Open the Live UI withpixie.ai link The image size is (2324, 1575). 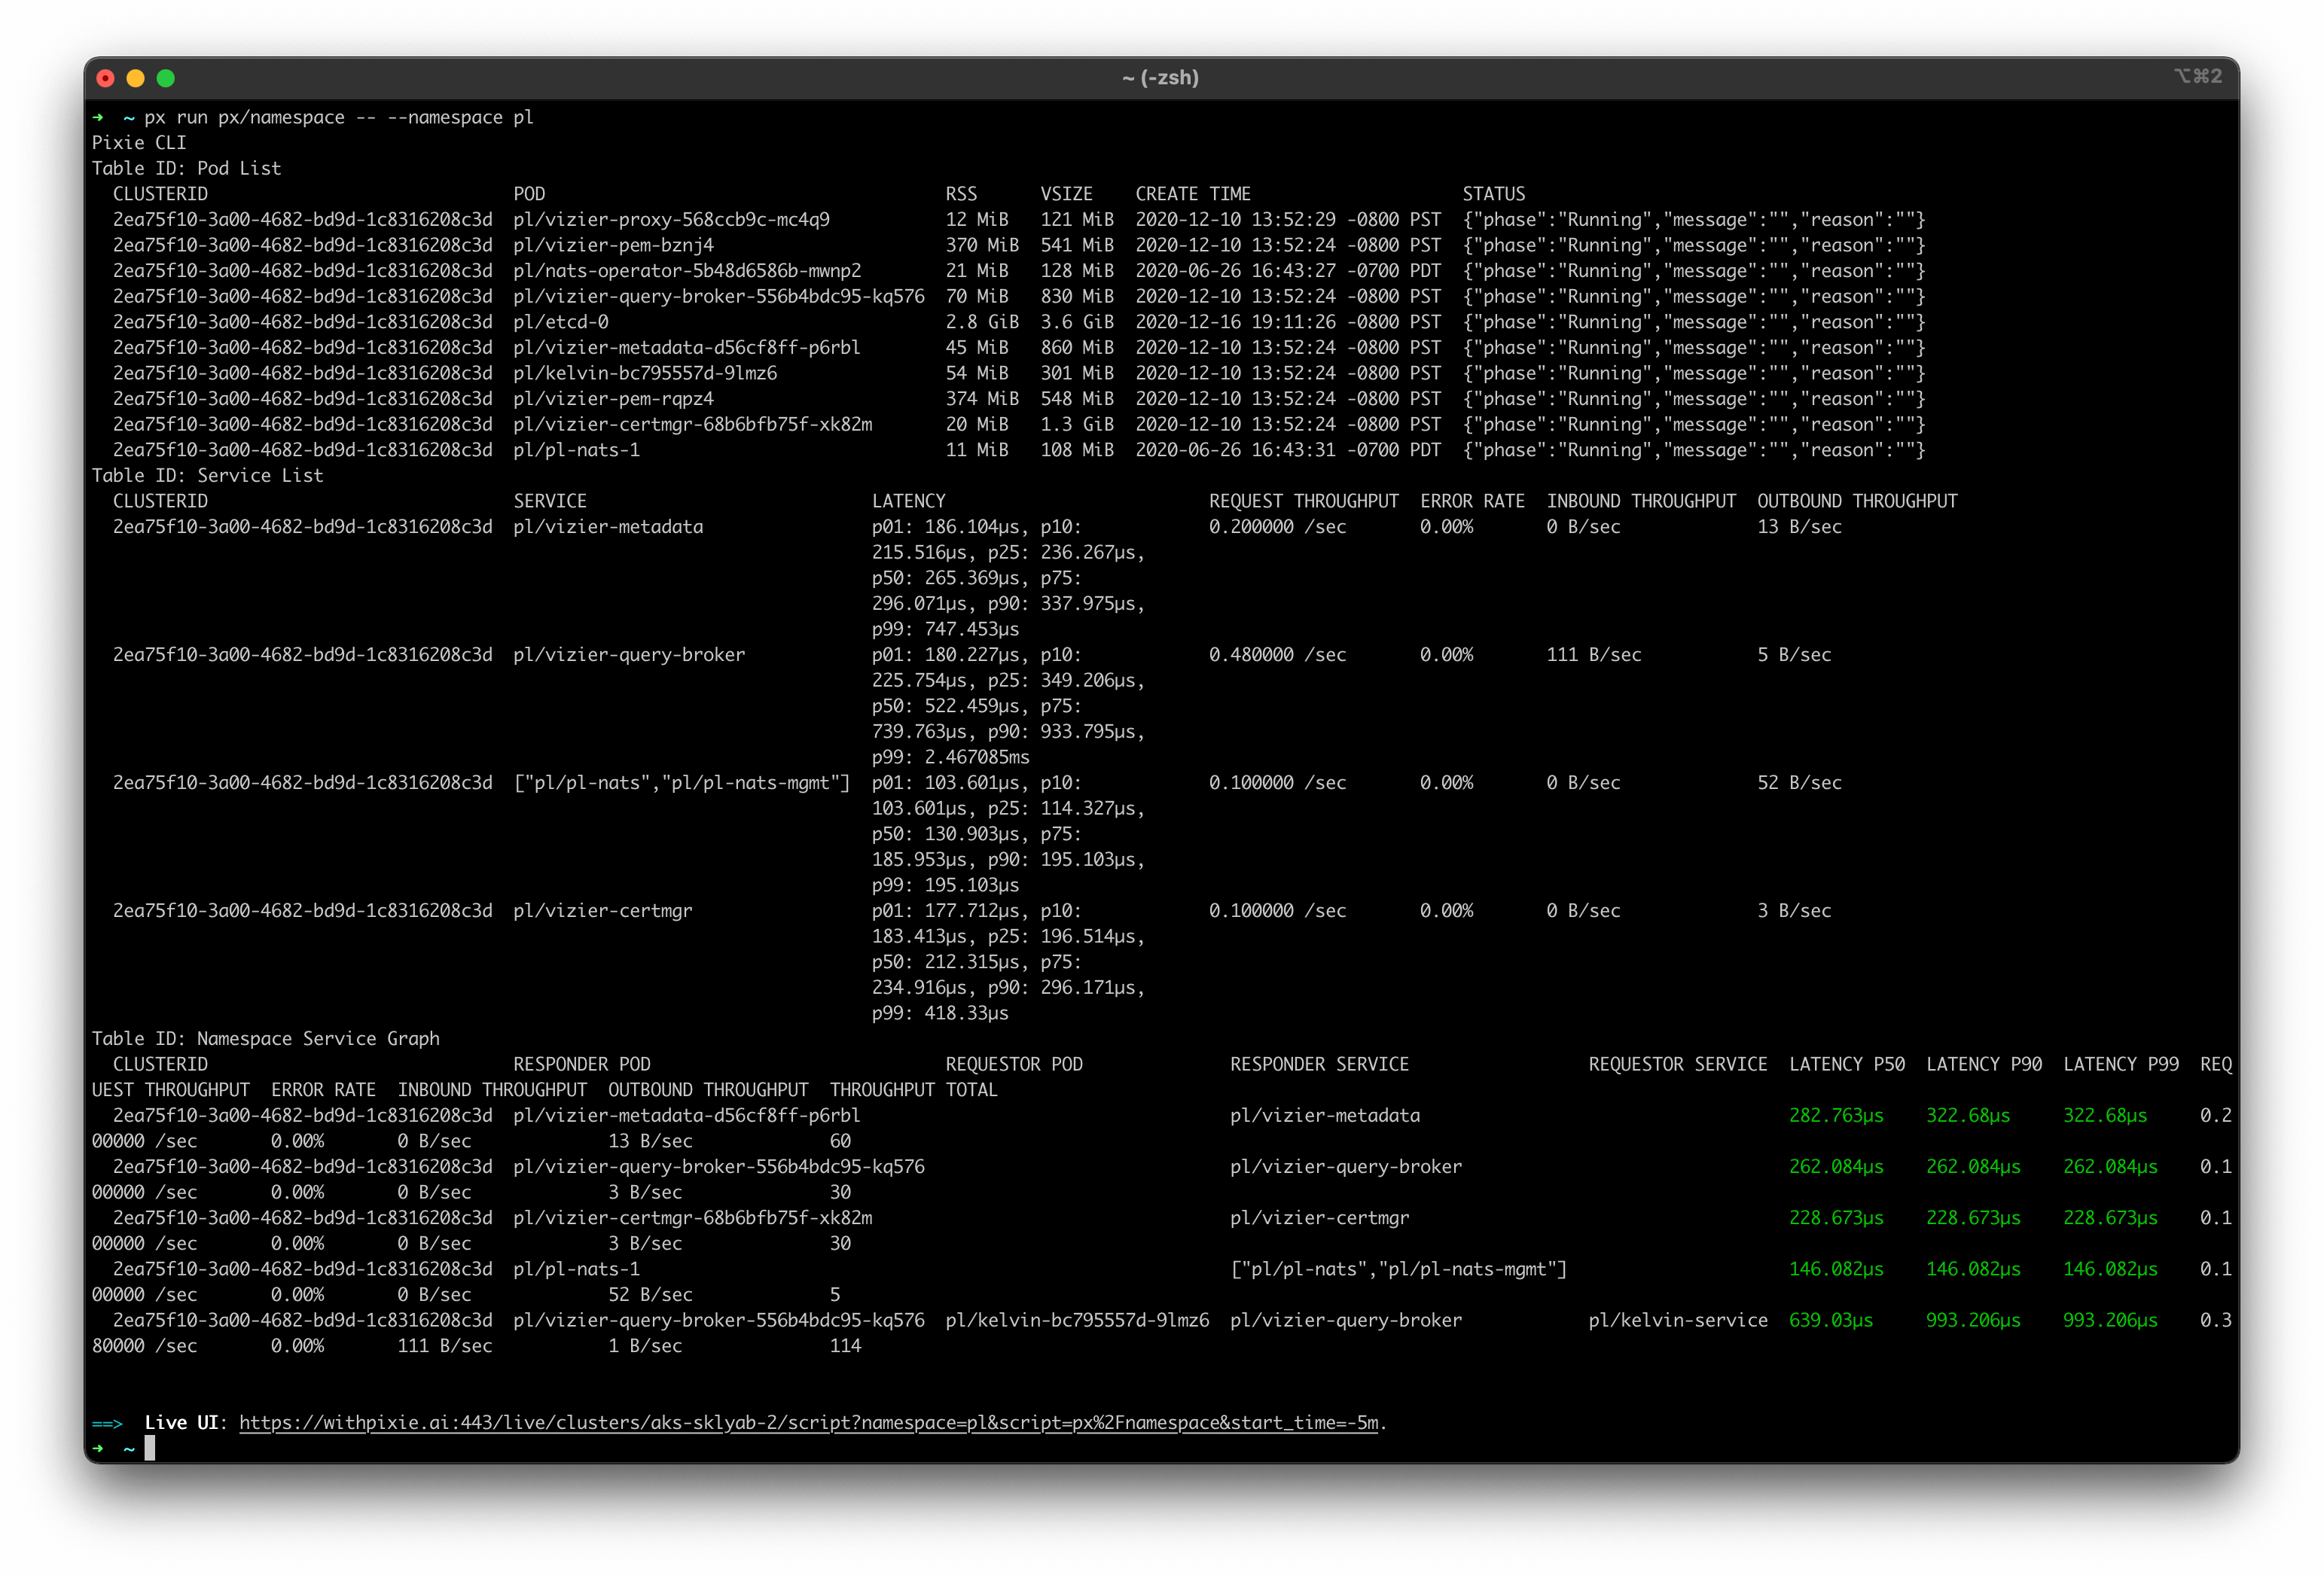coord(808,1422)
